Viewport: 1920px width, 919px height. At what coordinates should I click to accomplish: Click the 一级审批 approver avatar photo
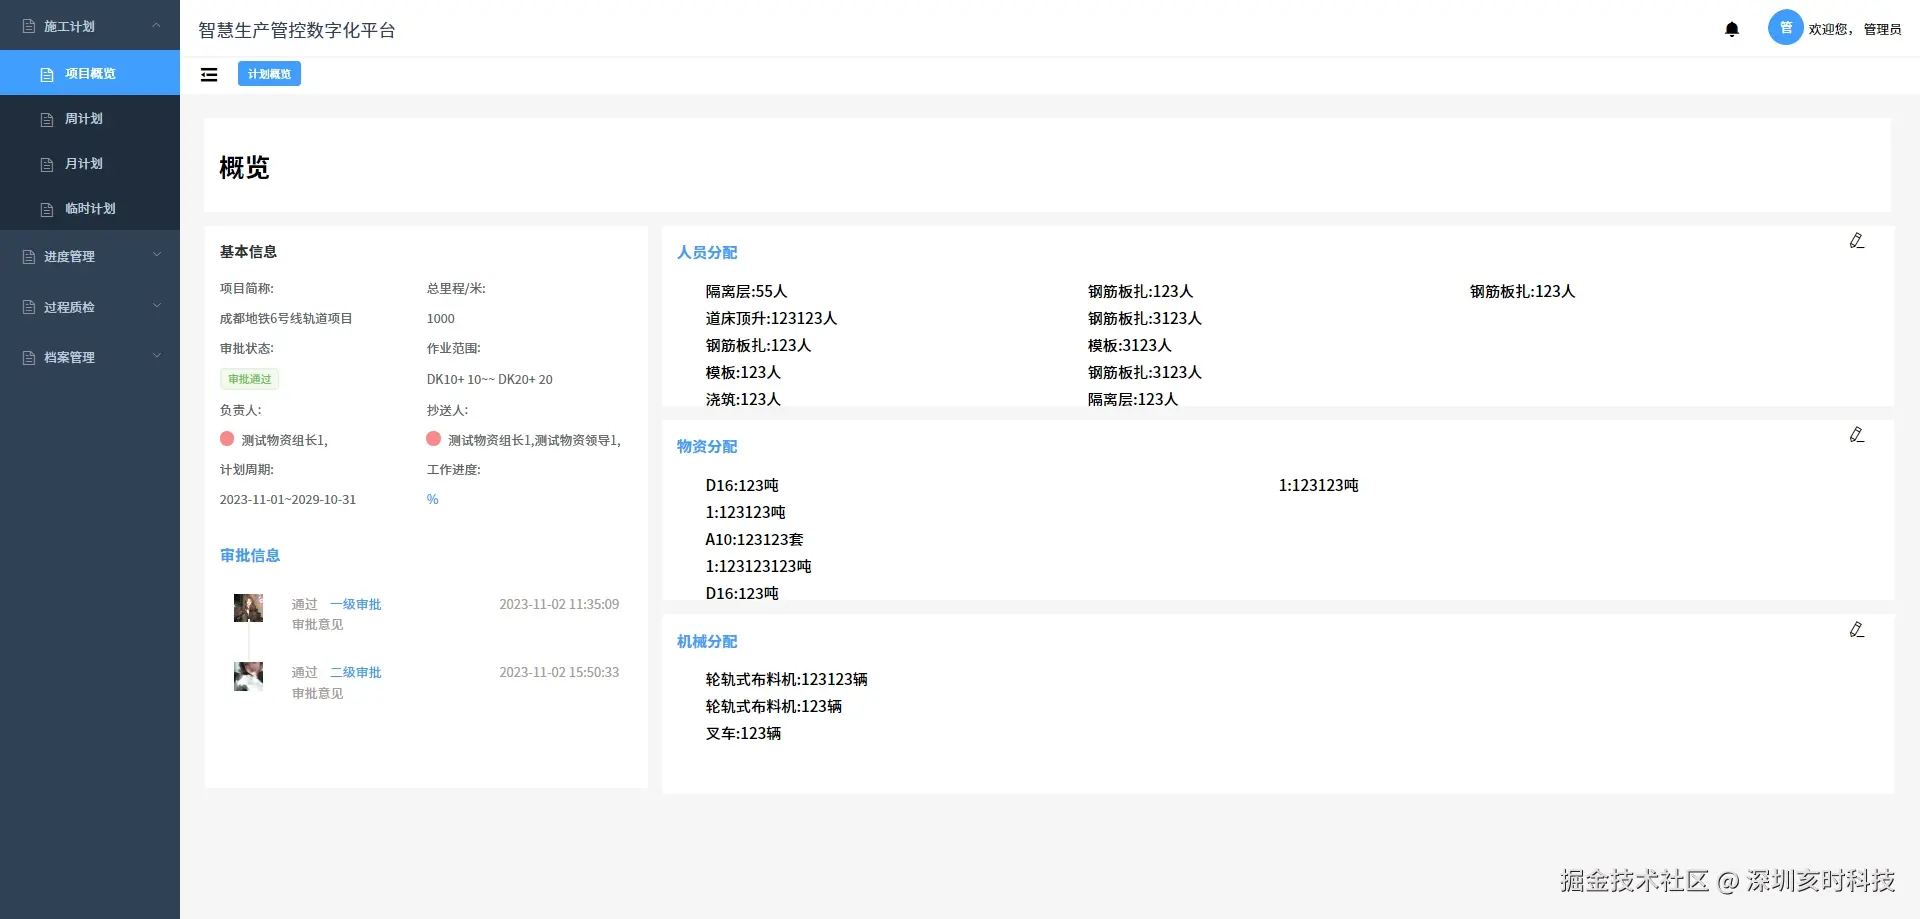(248, 608)
